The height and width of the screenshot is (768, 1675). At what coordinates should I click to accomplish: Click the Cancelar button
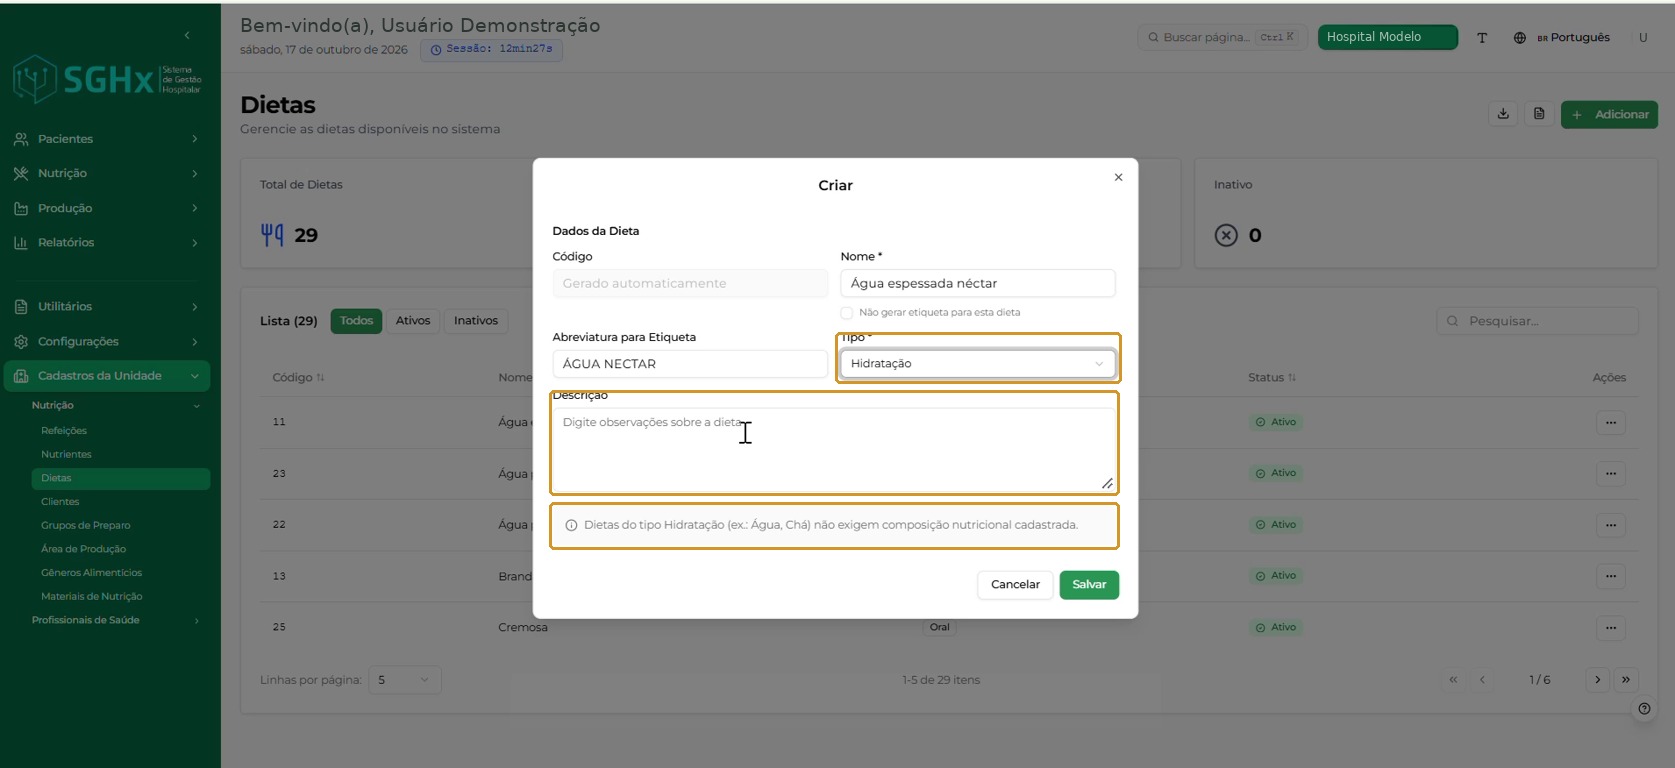[1015, 585]
